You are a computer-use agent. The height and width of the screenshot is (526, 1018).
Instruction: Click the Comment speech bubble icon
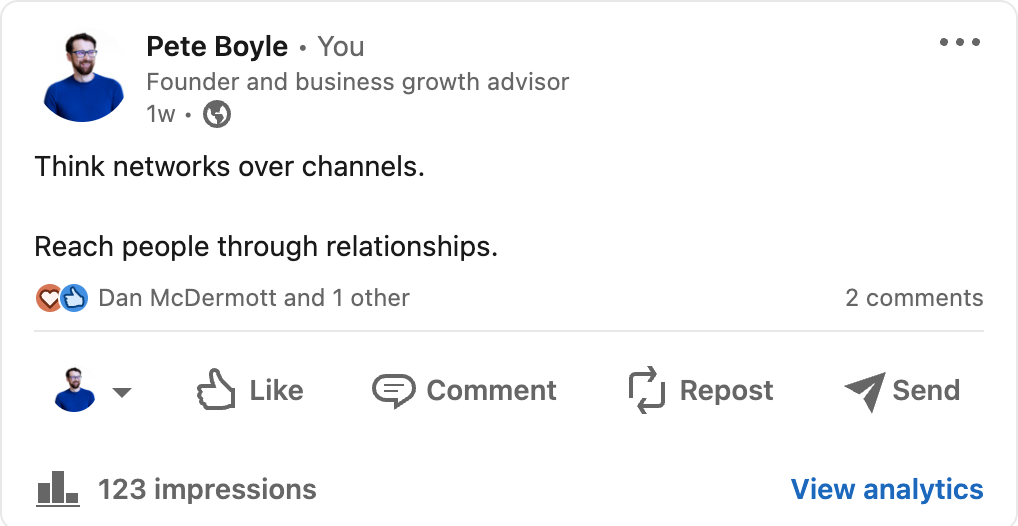click(393, 390)
